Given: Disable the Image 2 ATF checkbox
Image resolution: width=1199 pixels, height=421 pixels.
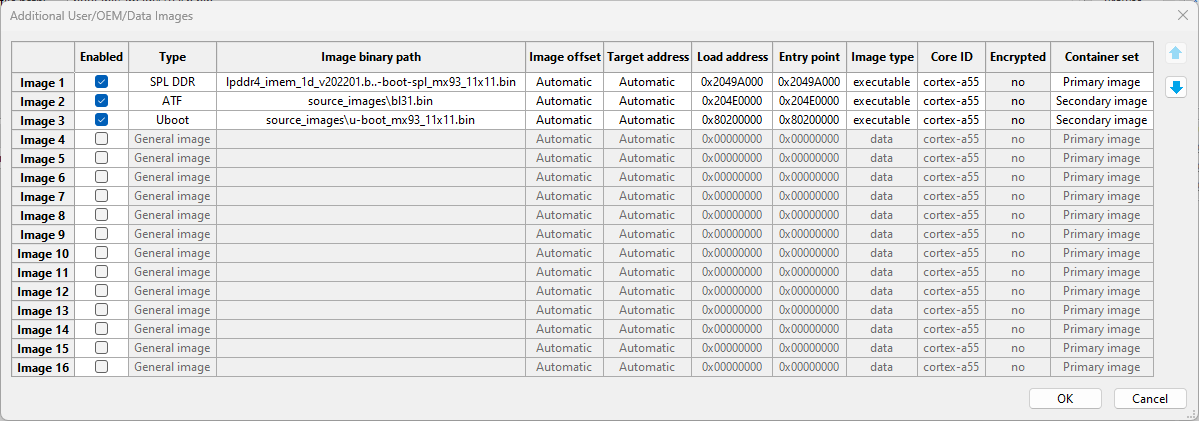Looking at the screenshot, I should coord(101,100).
